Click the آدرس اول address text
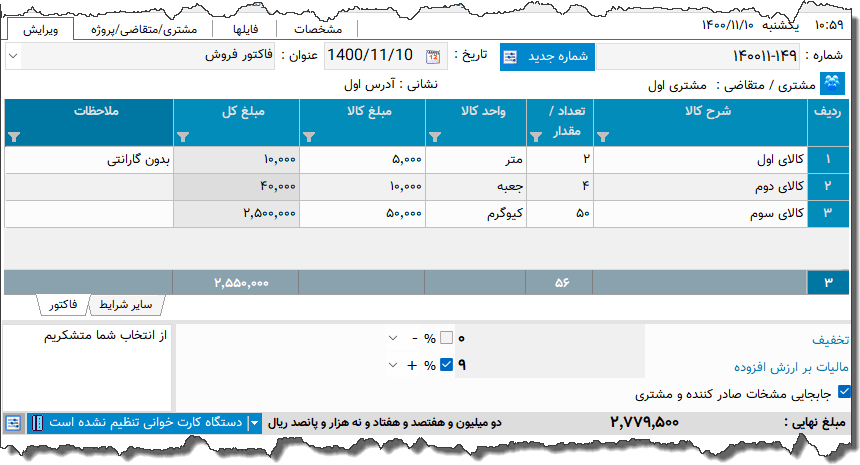This screenshot has height=465, width=860. pyautogui.click(x=370, y=84)
